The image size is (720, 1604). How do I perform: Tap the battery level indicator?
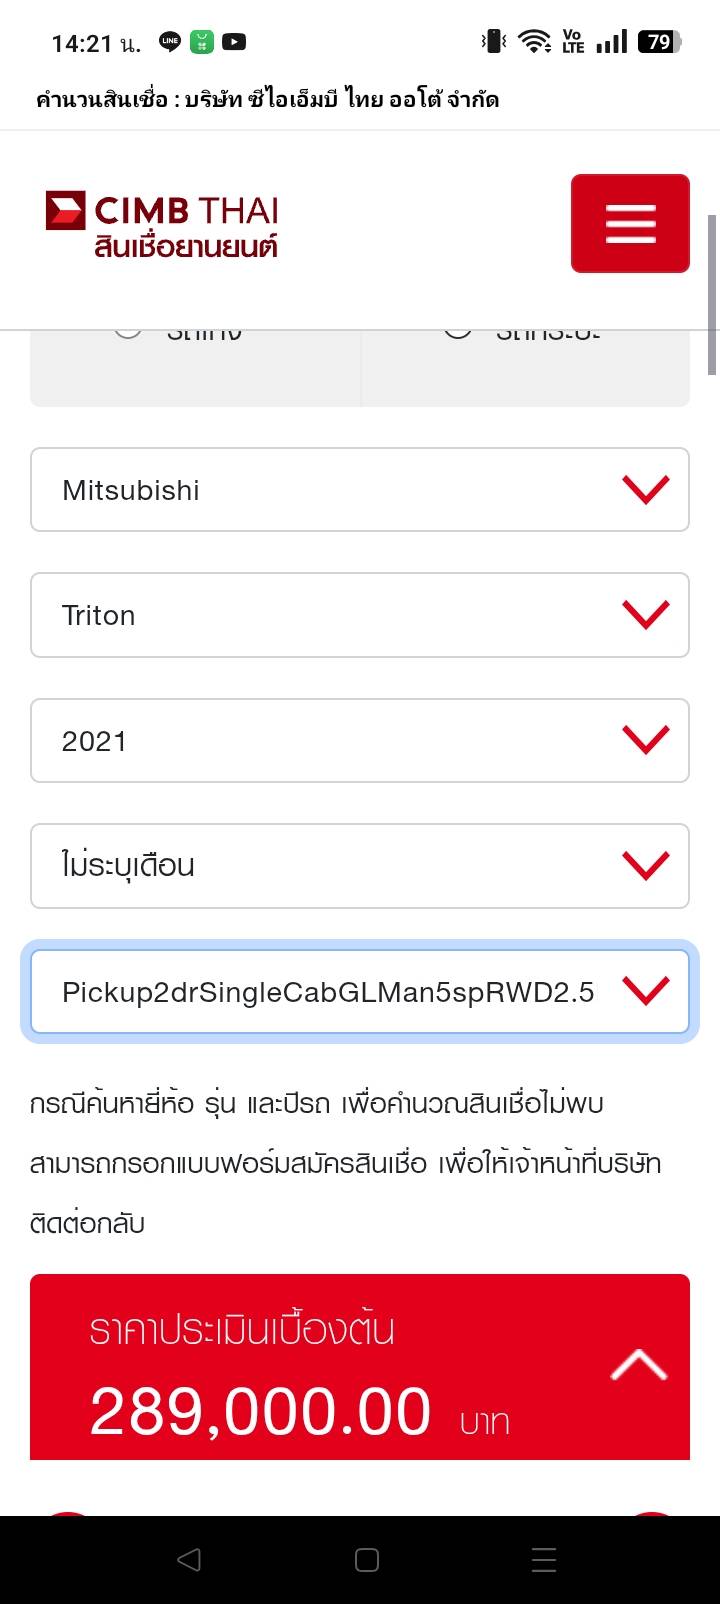pyautogui.click(x=660, y=42)
